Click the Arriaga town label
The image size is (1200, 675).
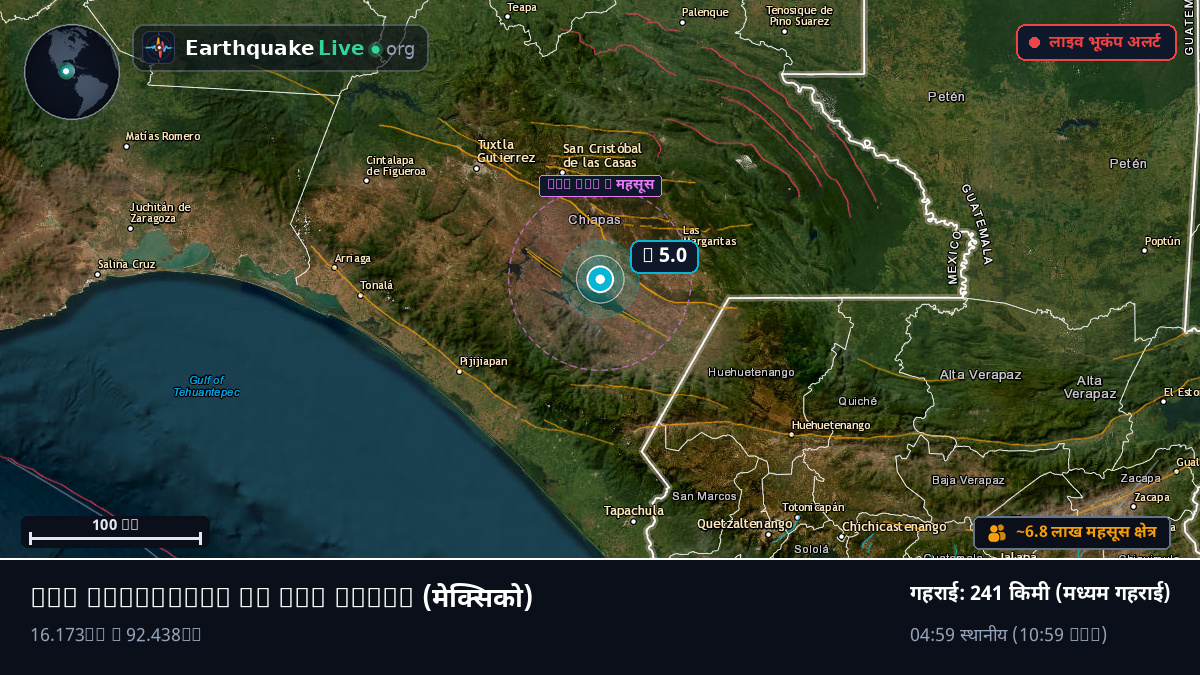[352, 258]
